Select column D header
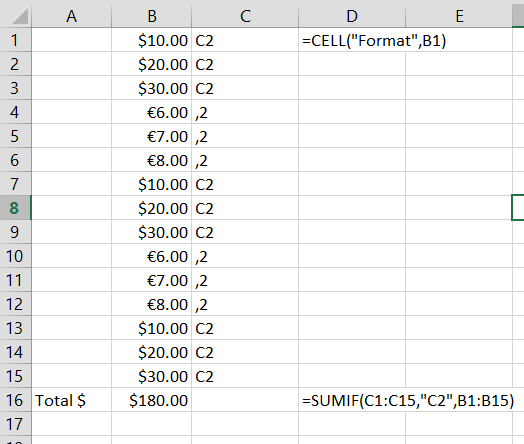The width and height of the screenshot is (524, 444). coord(352,16)
